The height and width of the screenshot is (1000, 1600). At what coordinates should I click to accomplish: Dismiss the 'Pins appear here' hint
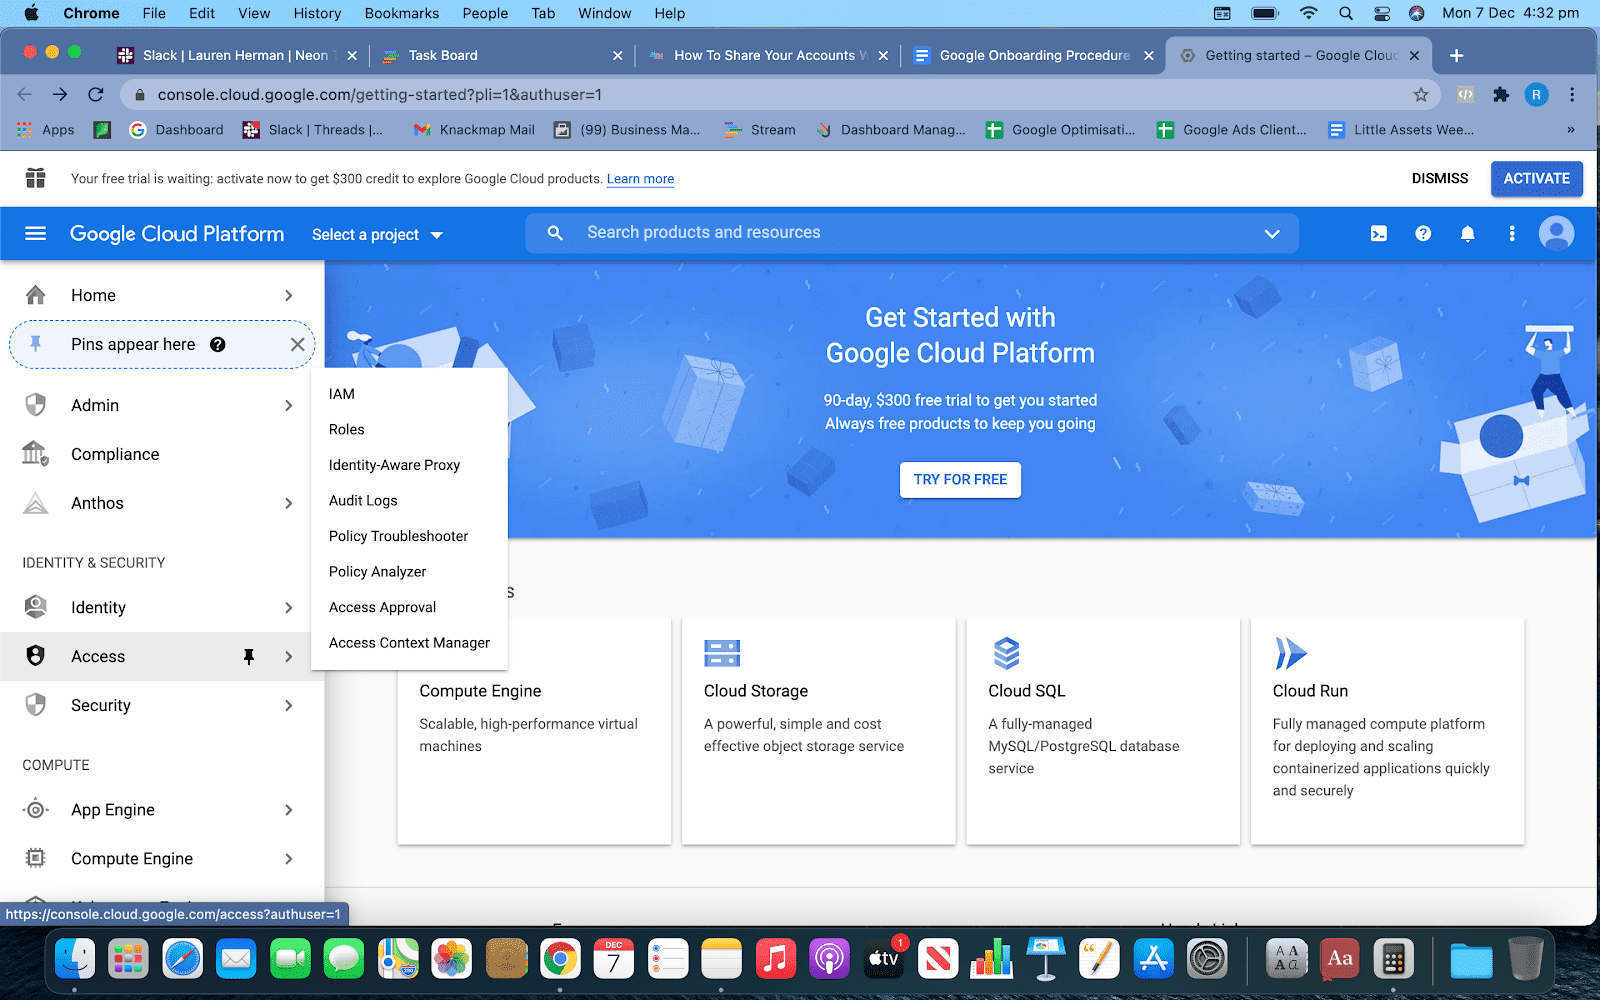[297, 345]
